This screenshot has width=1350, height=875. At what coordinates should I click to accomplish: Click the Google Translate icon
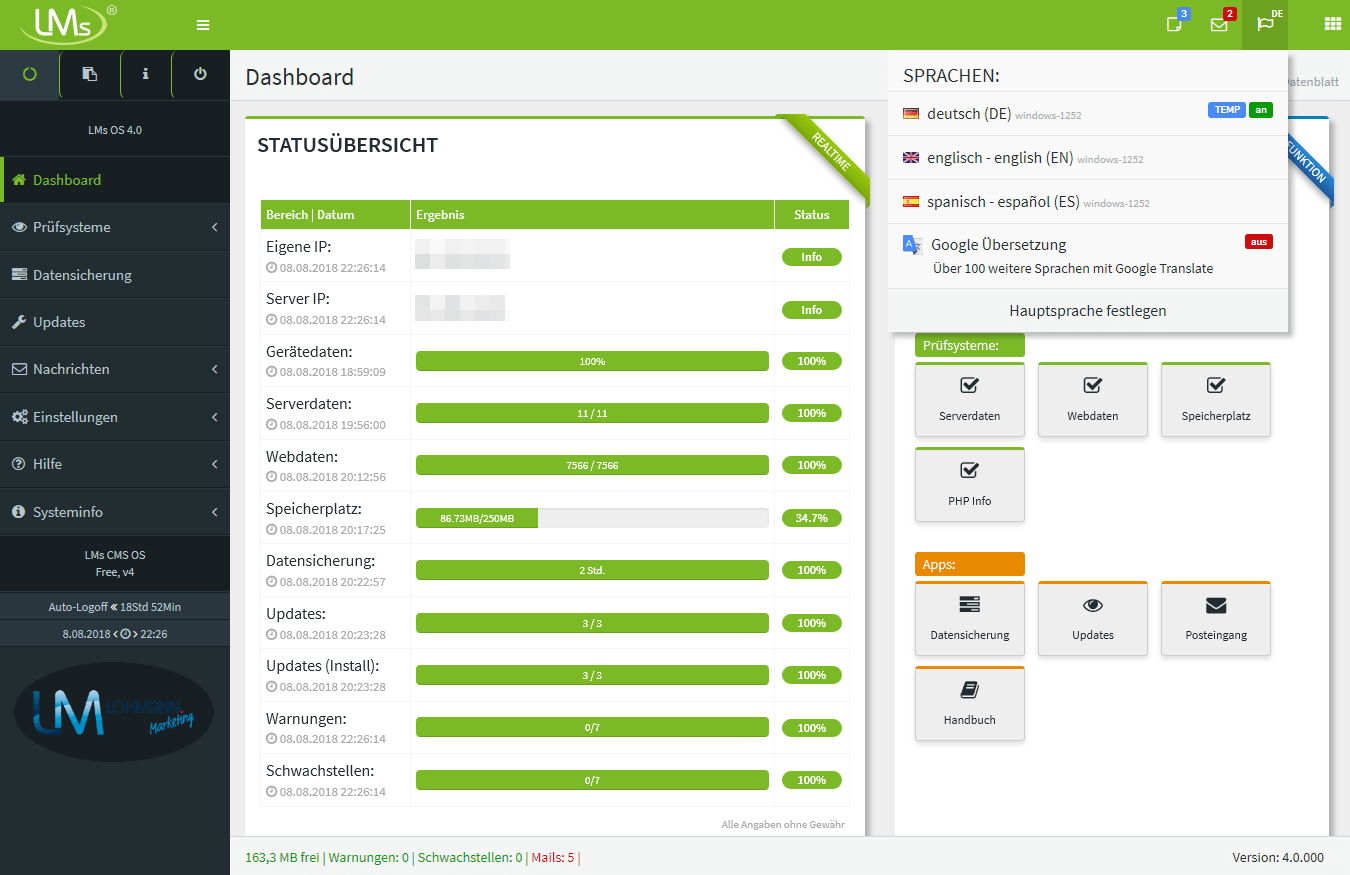tap(912, 245)
